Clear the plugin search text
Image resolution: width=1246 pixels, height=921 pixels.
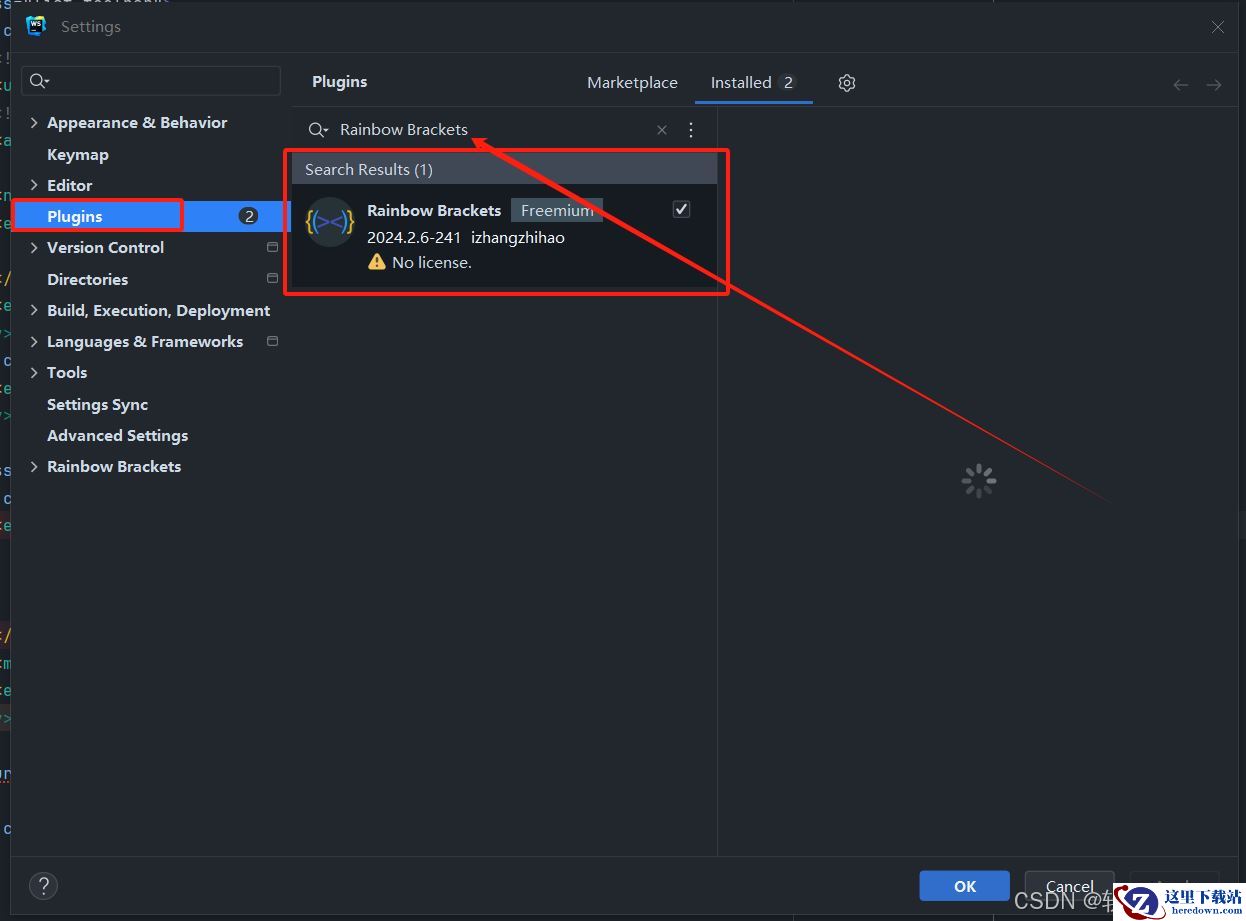point(662,130)
